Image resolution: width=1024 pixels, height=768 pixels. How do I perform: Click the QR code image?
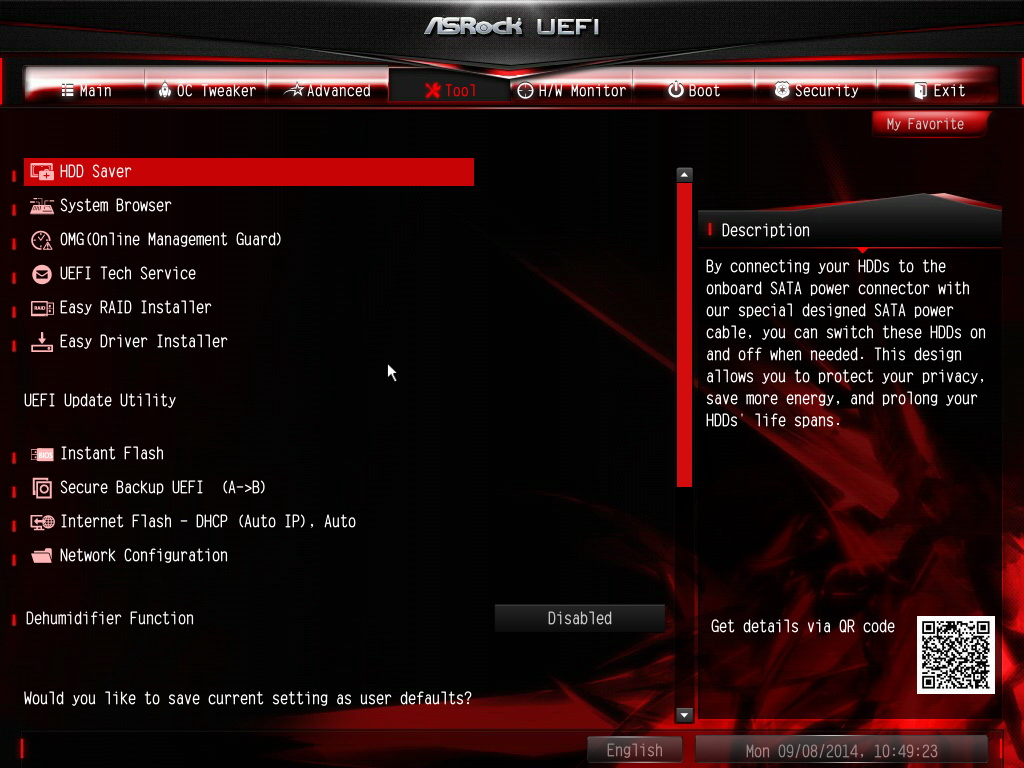955,655
